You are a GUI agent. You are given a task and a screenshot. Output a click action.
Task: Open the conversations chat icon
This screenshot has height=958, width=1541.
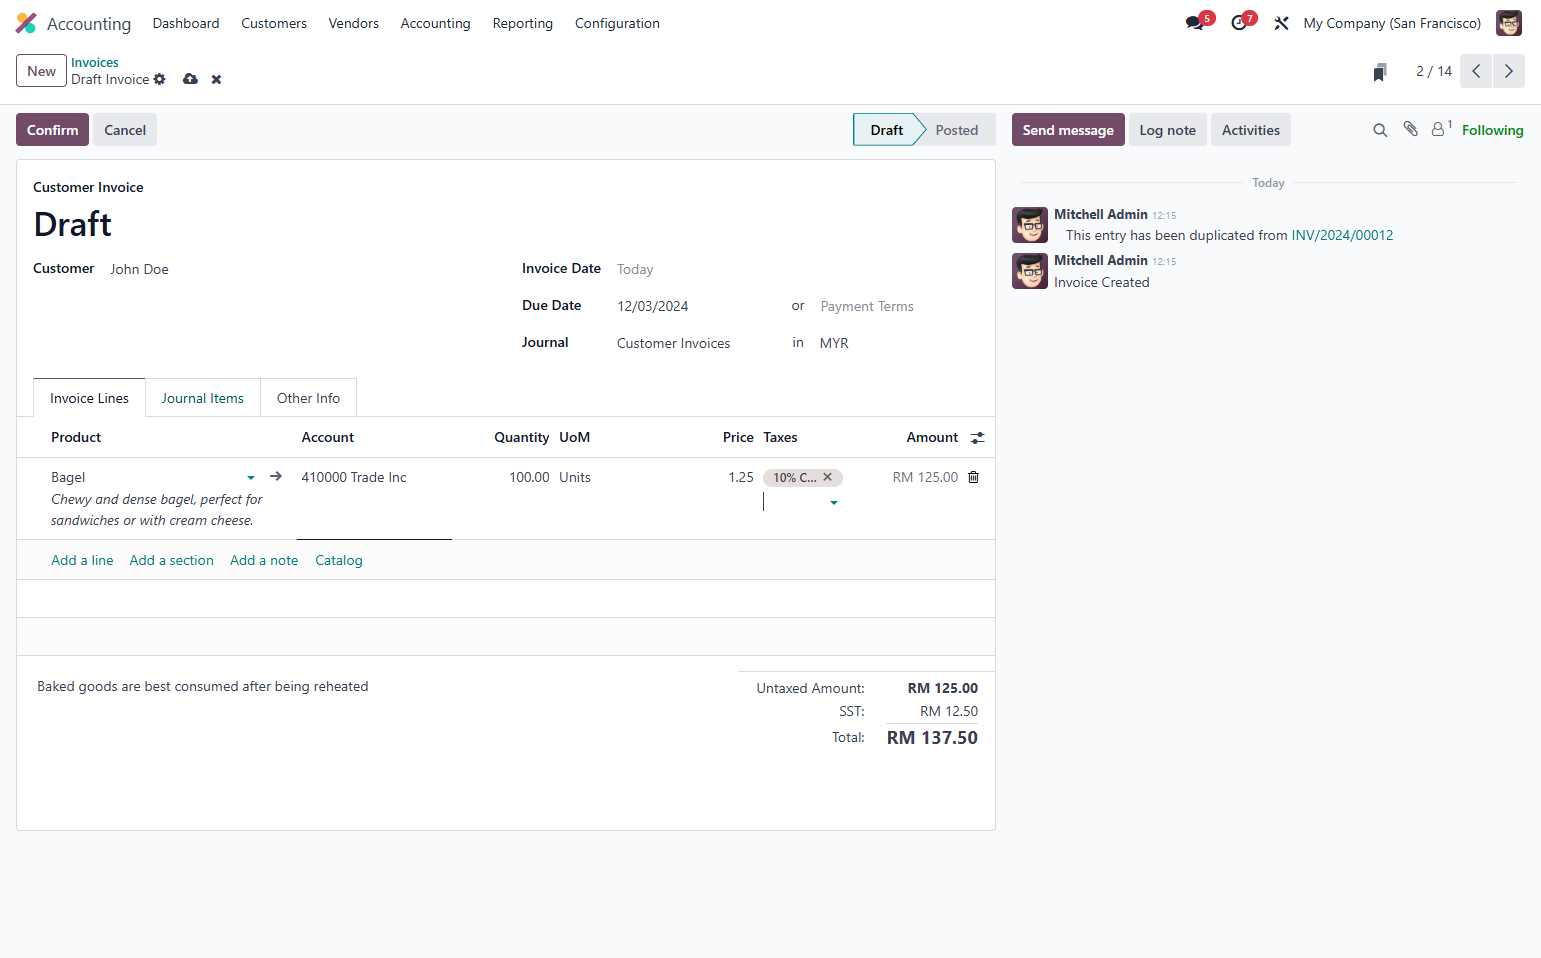click(1195, 23)
